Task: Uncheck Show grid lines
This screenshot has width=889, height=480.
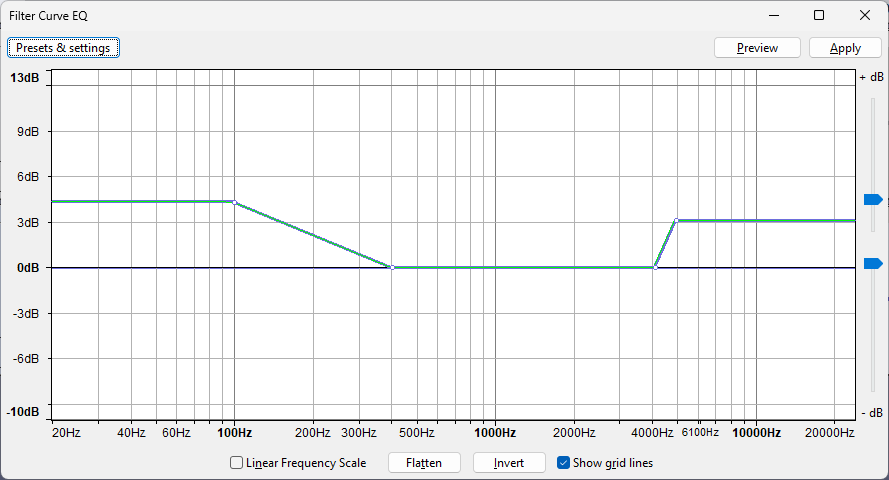Action: pos(563,462)
